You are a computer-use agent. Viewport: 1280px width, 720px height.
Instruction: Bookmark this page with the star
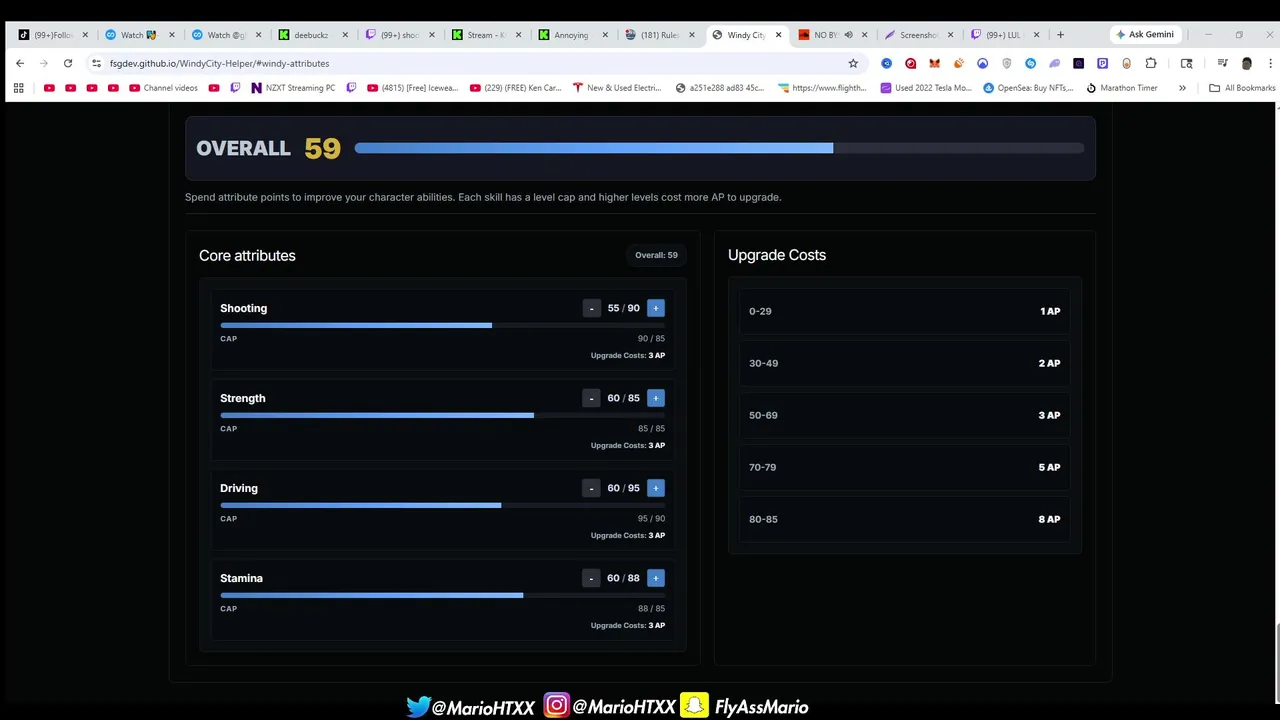tap(853, 63)
